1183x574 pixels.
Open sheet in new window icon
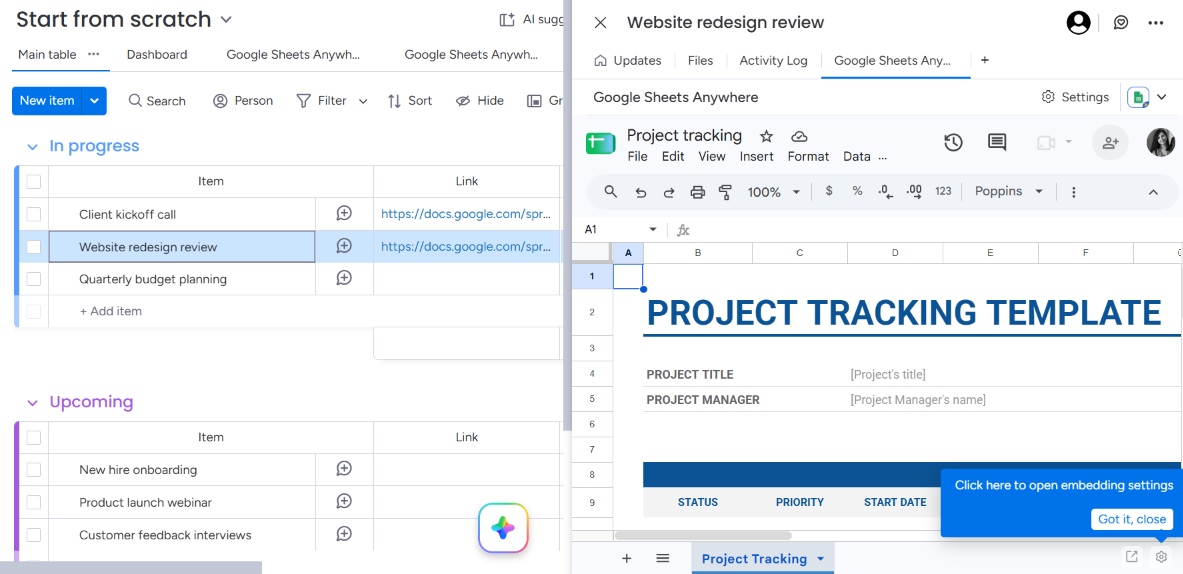click(x=1131, y=557)
